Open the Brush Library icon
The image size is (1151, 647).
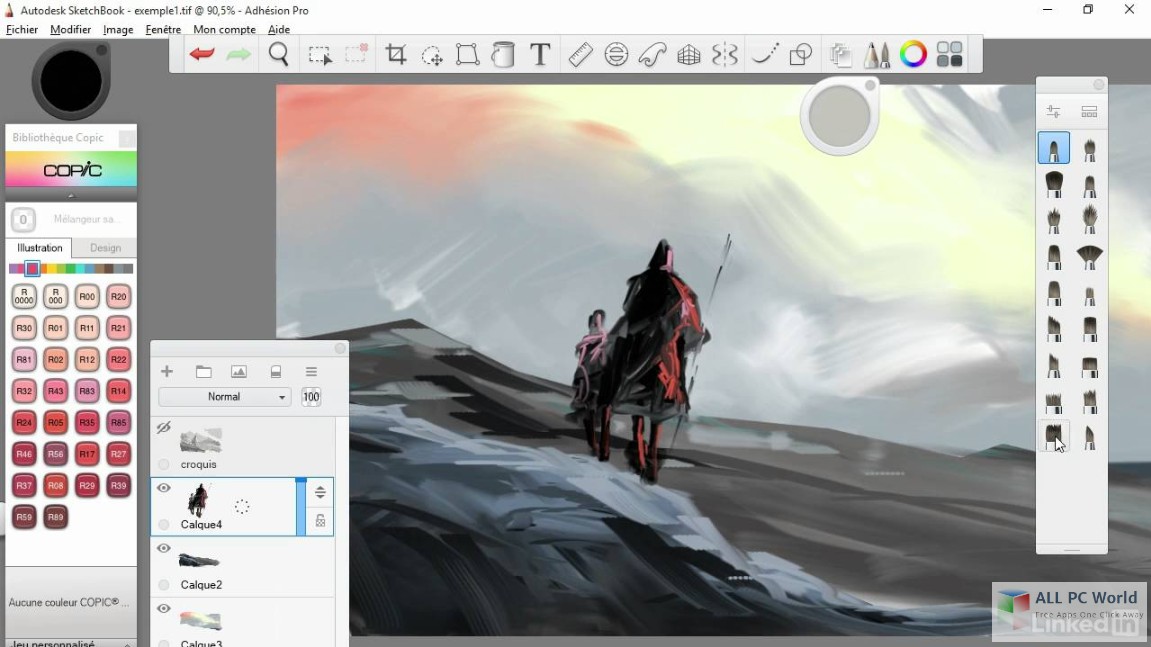(x=1089, y=112)
